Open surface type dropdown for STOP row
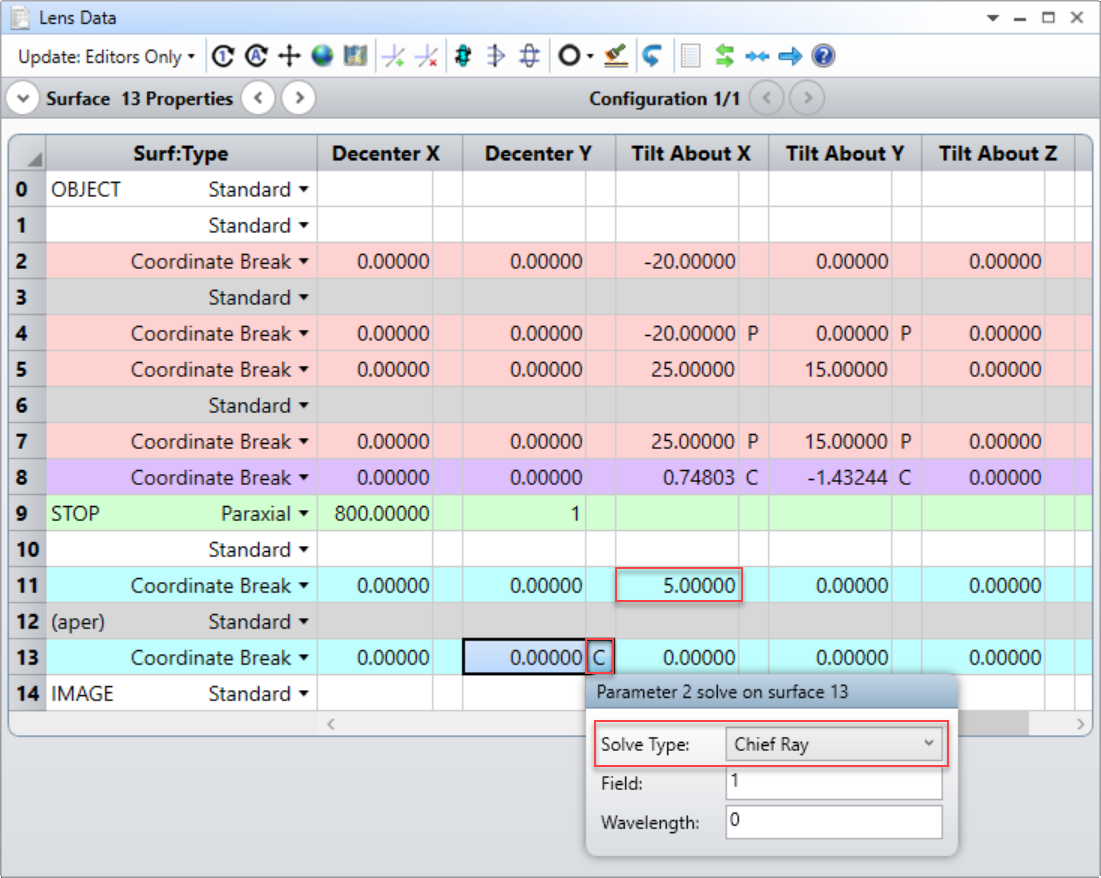 point(303,513)
